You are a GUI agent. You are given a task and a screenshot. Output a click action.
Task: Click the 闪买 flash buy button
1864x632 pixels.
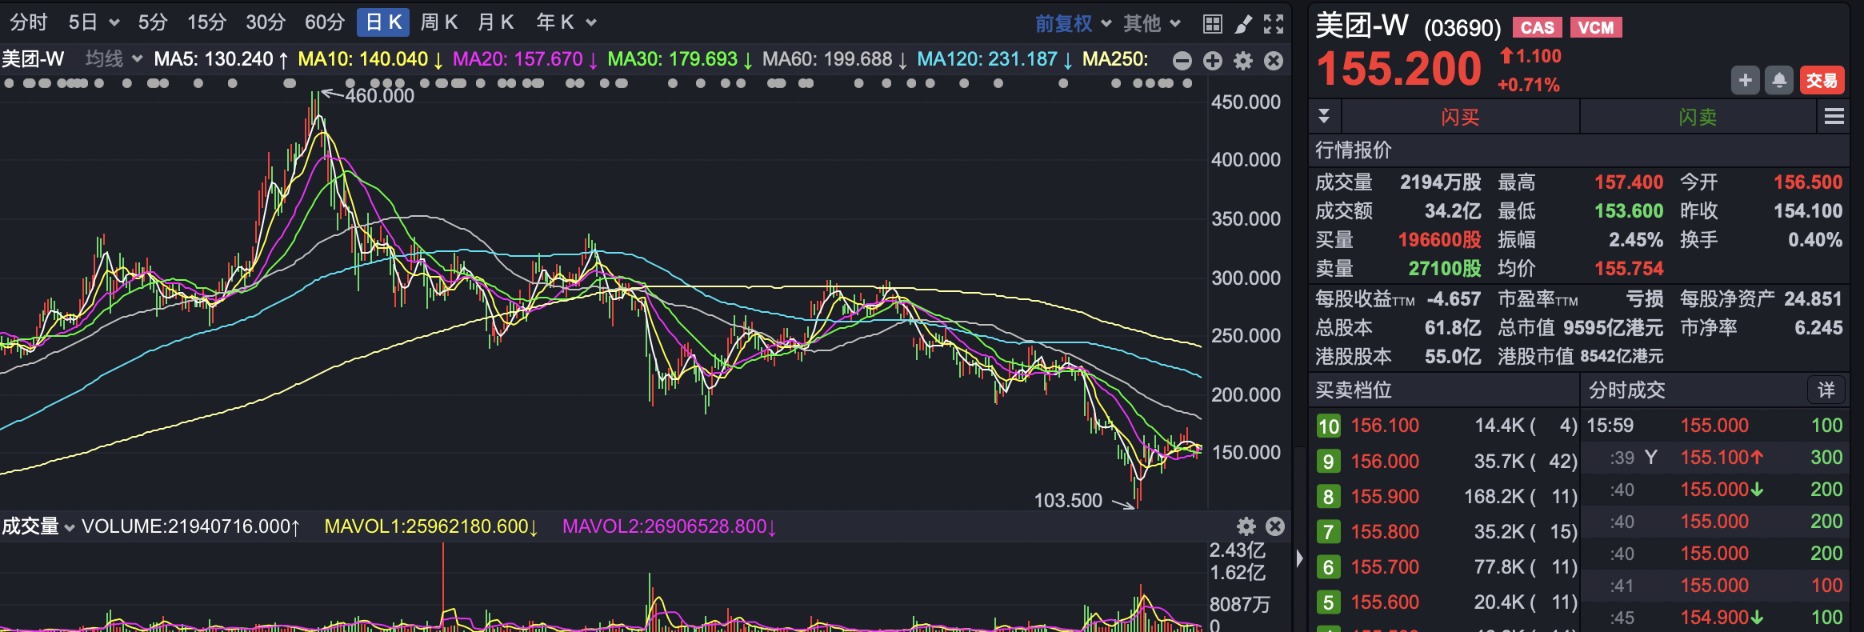[x=1460, y=117]
